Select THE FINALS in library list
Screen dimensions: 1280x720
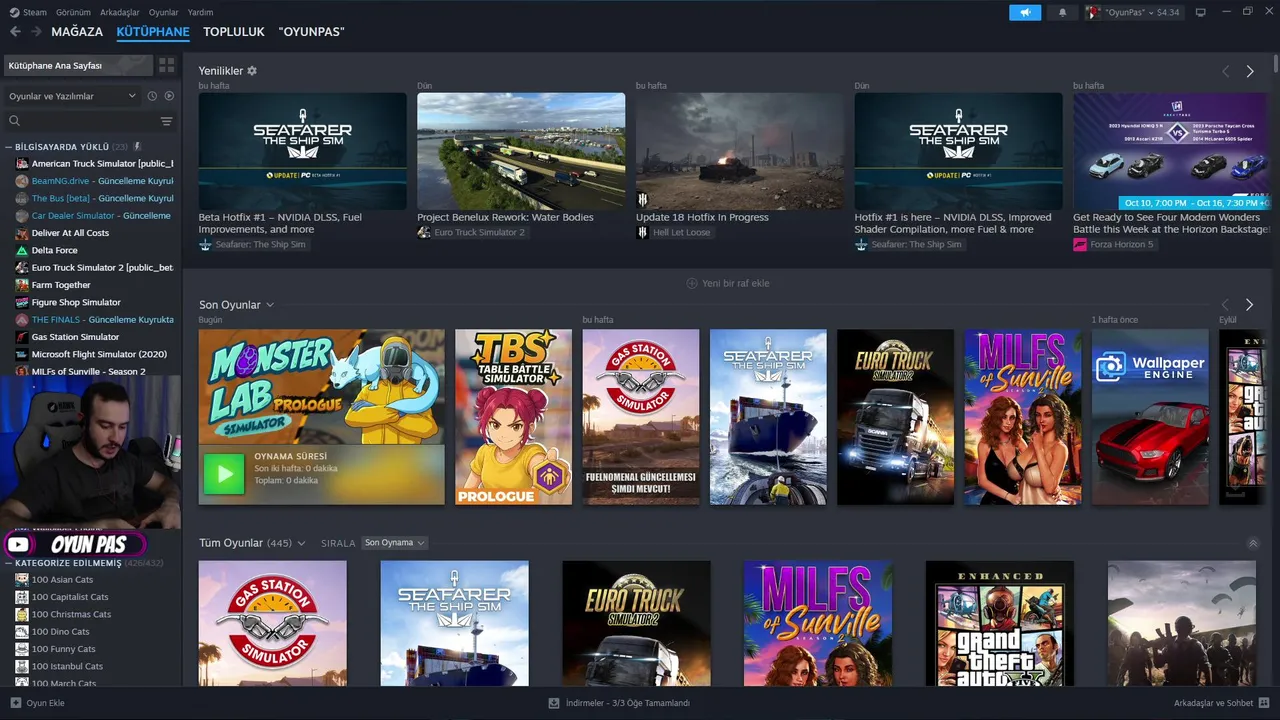point(93,320)
